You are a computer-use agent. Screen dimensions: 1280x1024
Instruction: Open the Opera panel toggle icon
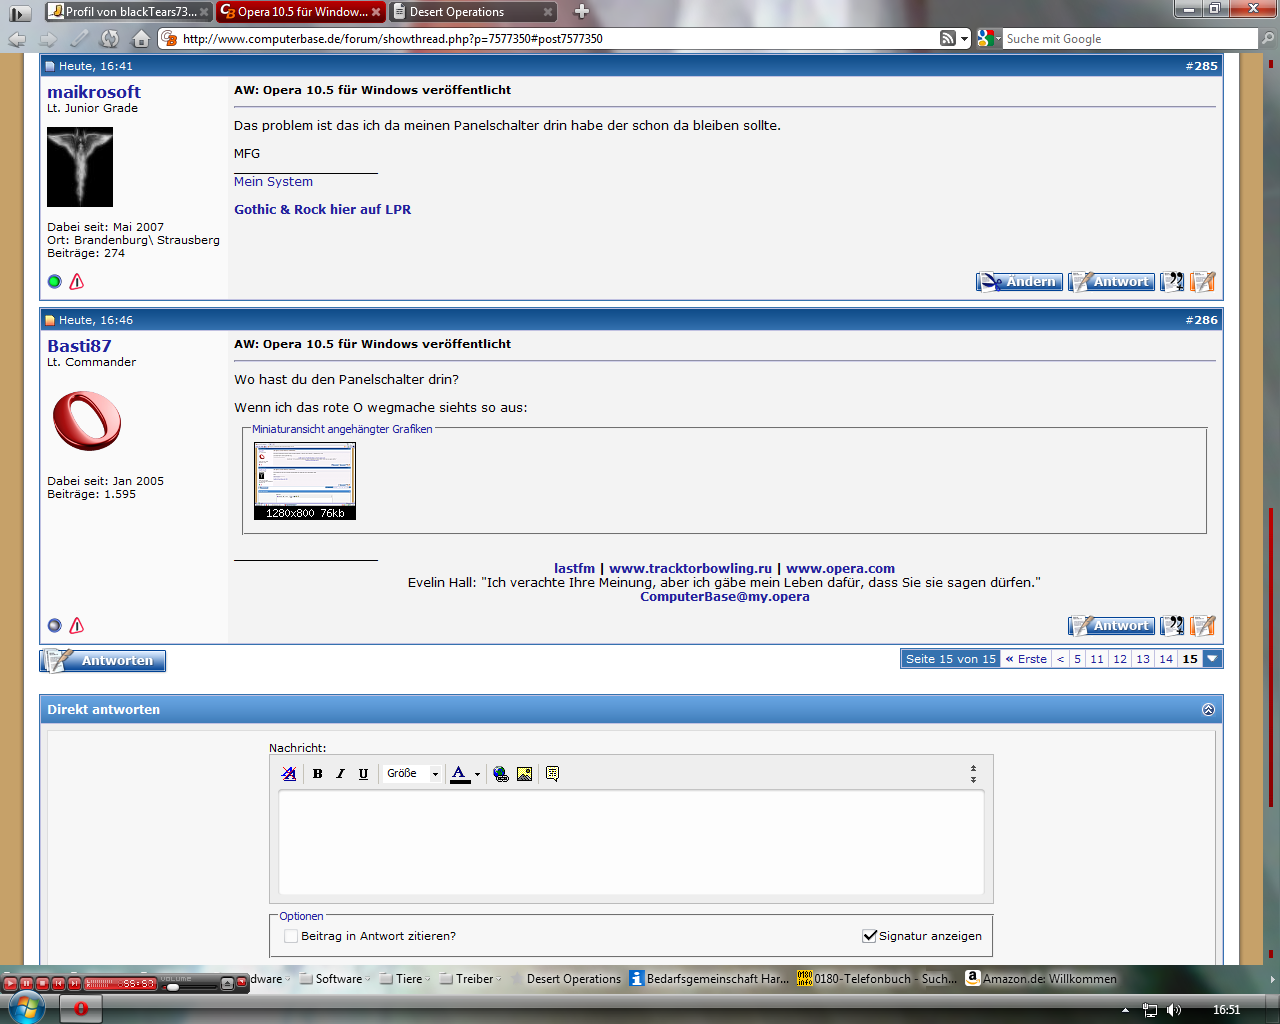pyautogui.click(x=20, y=13)
